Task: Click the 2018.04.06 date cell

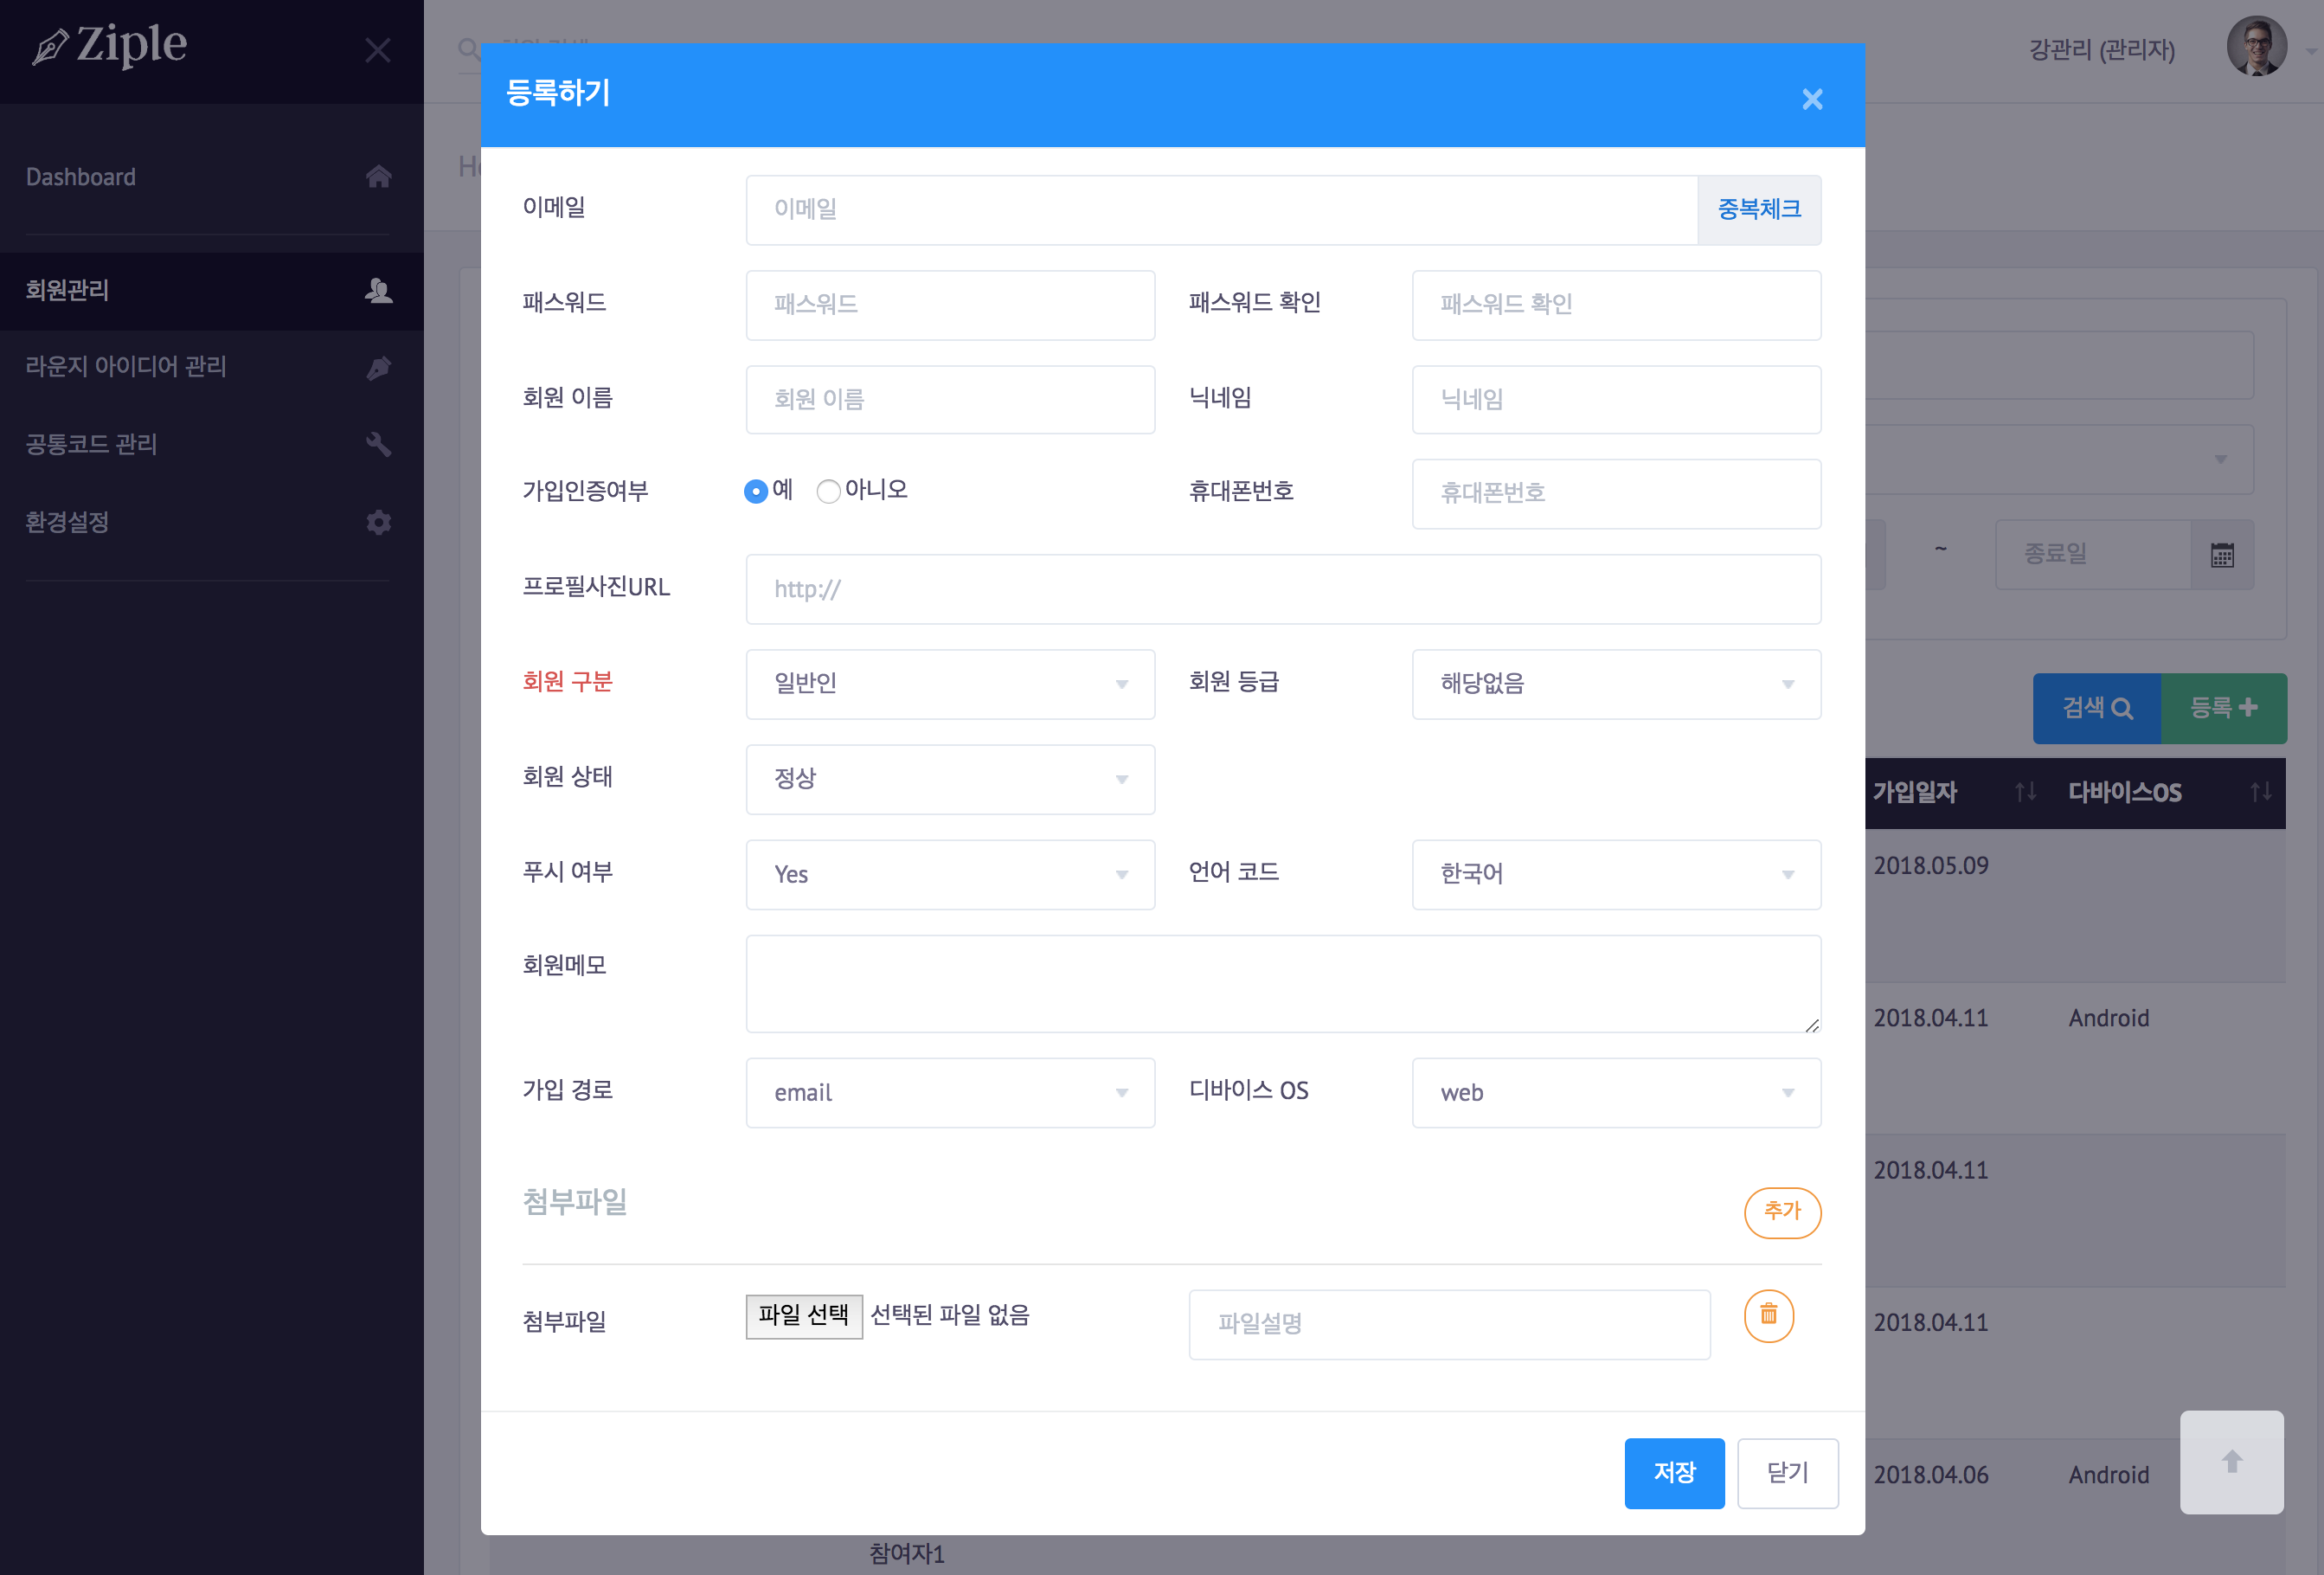Action: coord(1930,1475)
